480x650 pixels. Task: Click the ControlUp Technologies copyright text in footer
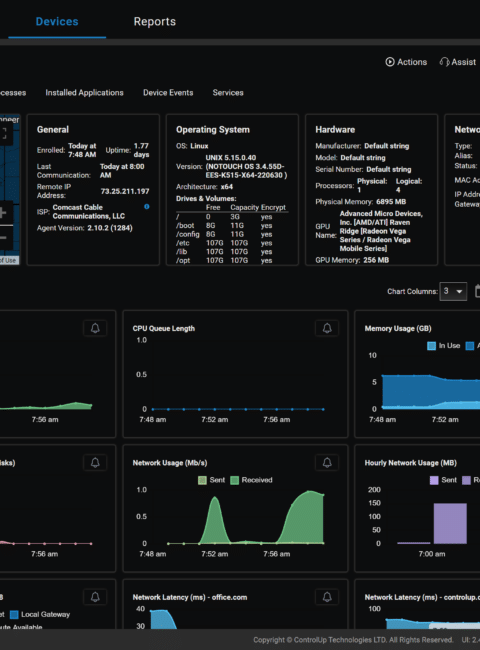tap(353, 640)
